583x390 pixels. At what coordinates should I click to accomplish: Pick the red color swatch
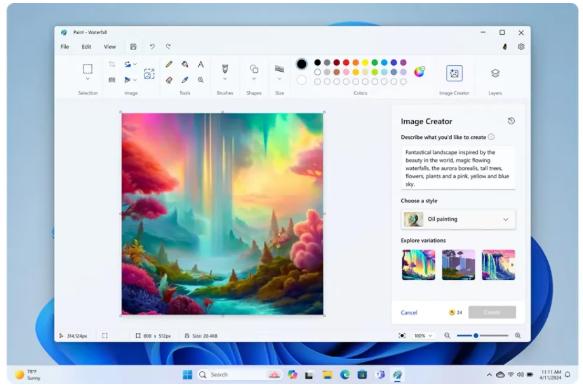346,62
